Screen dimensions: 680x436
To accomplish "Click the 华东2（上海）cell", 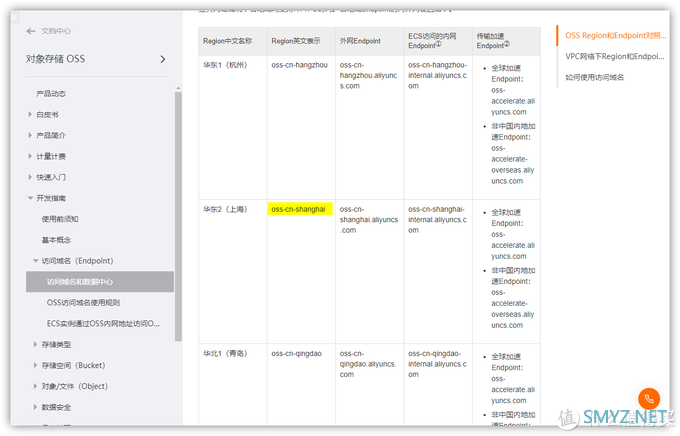I will click(225, 210).
